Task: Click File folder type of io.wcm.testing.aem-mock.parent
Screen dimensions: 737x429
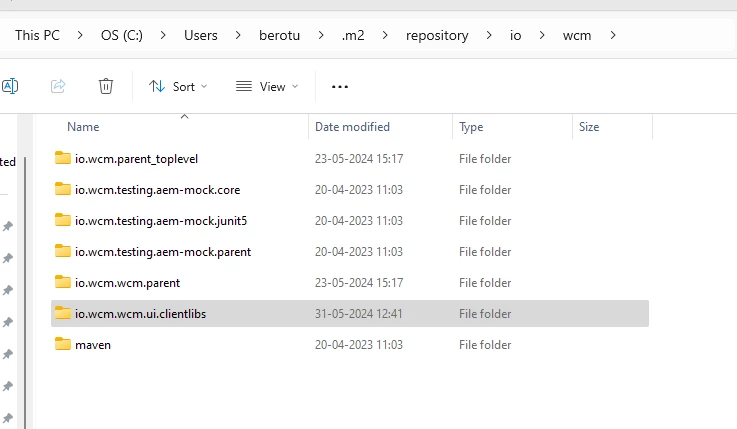Action: pos(485,252)
